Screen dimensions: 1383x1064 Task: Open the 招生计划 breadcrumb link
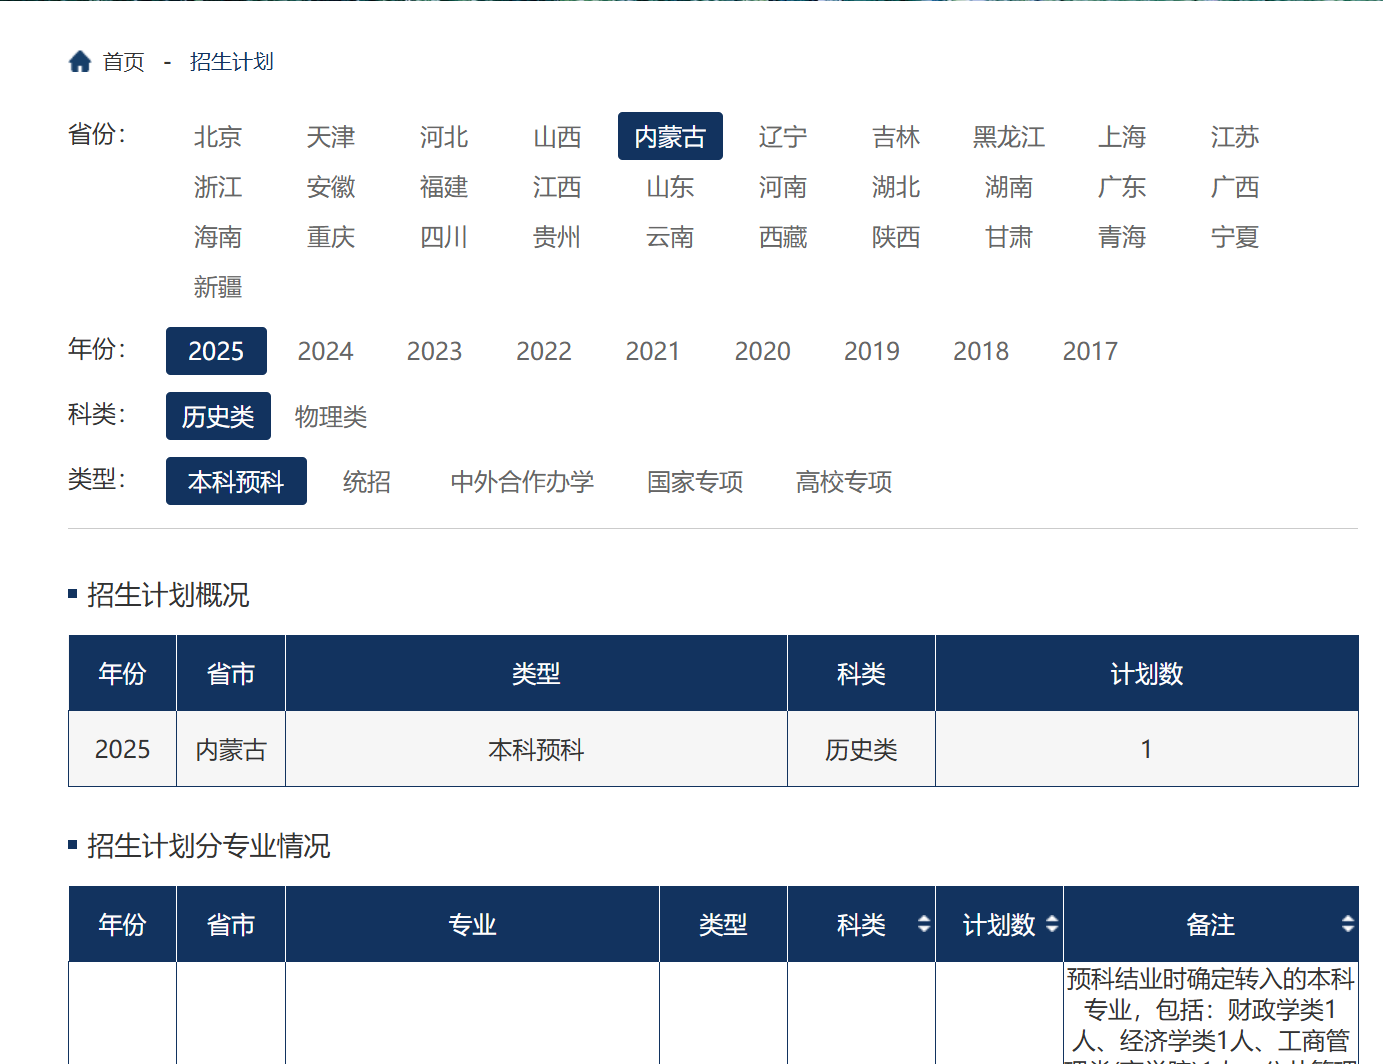coord(231,62)
